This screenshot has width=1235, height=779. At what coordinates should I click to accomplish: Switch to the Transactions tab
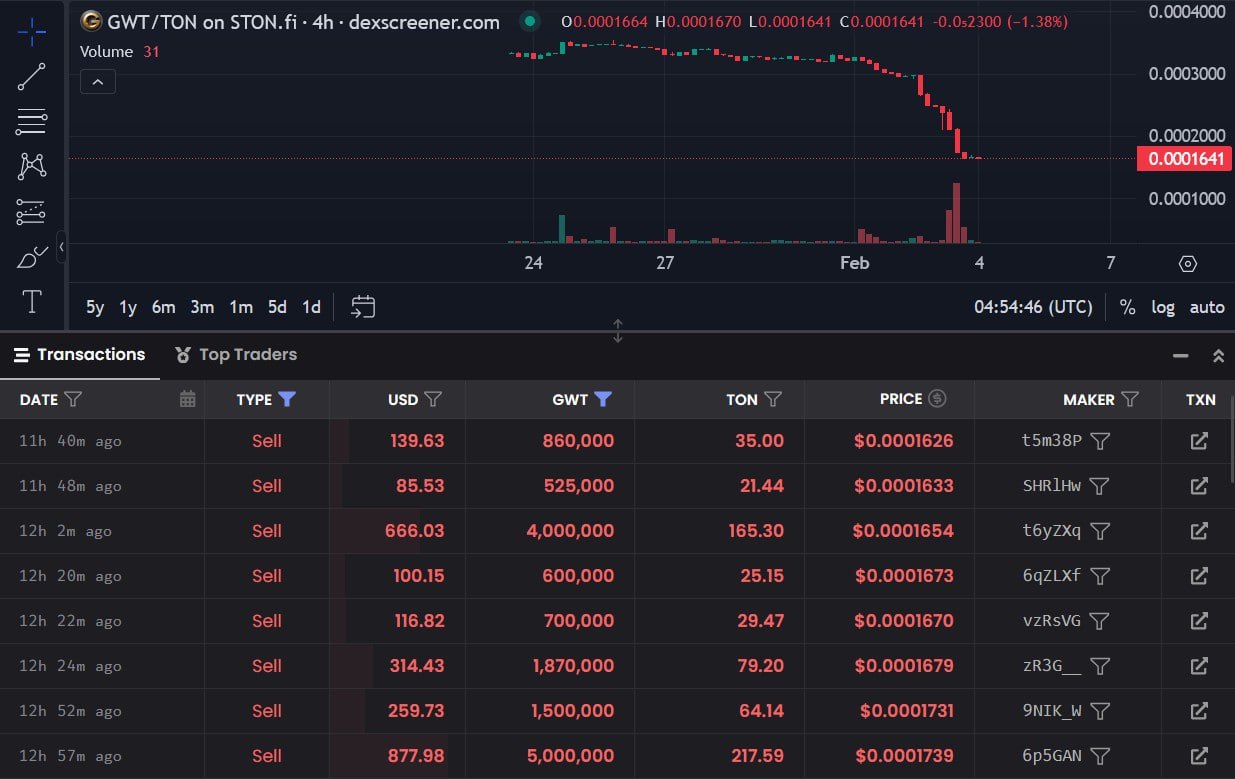(x=80, y=355)
